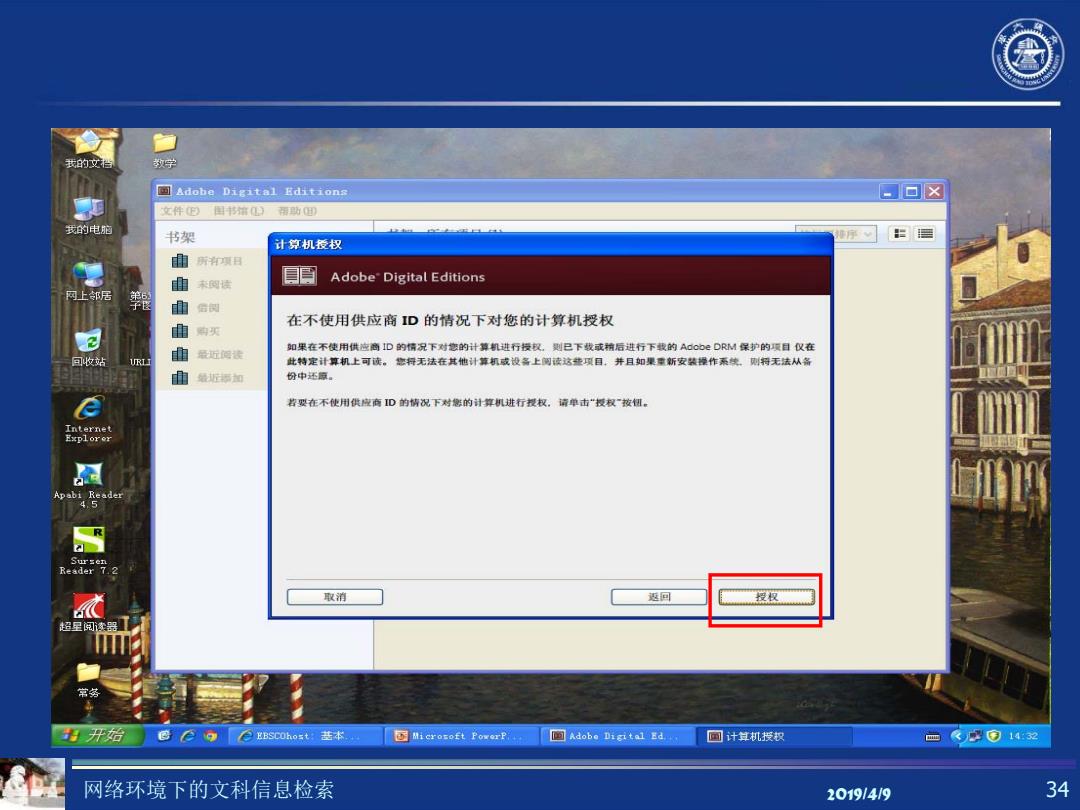Open the 文件(F) menu
The height and width of the screenshot is (810, 1080).
click(x=180, y=211)
